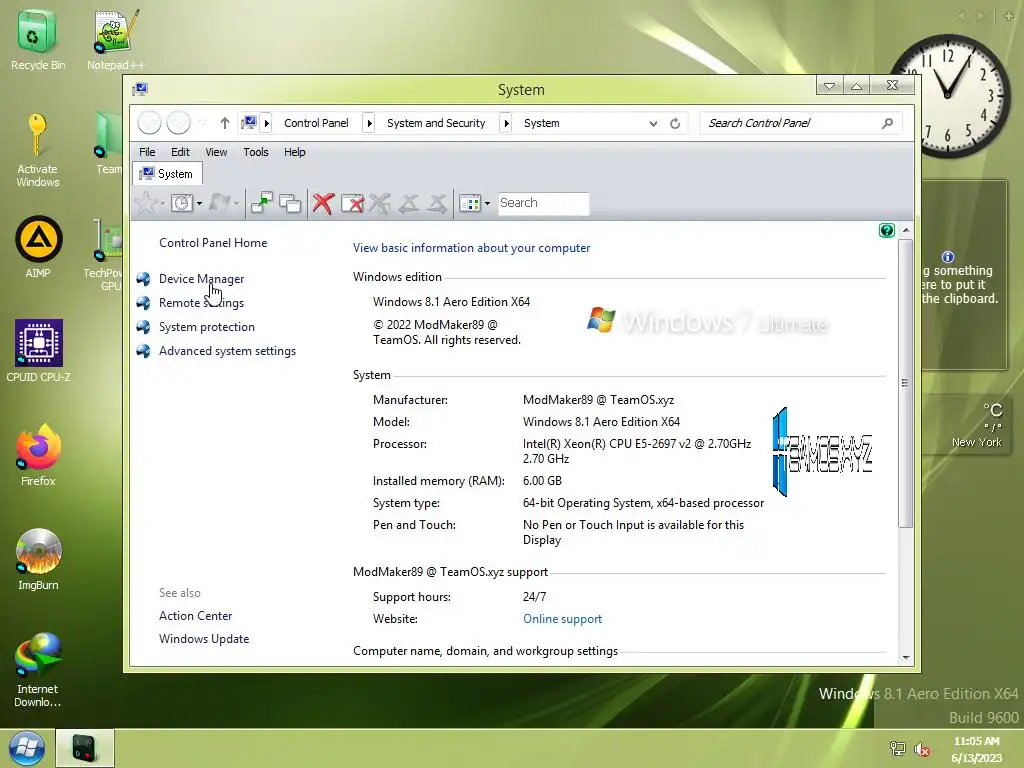Select CPUID CPU-Z desktop icon

[39, 351]
